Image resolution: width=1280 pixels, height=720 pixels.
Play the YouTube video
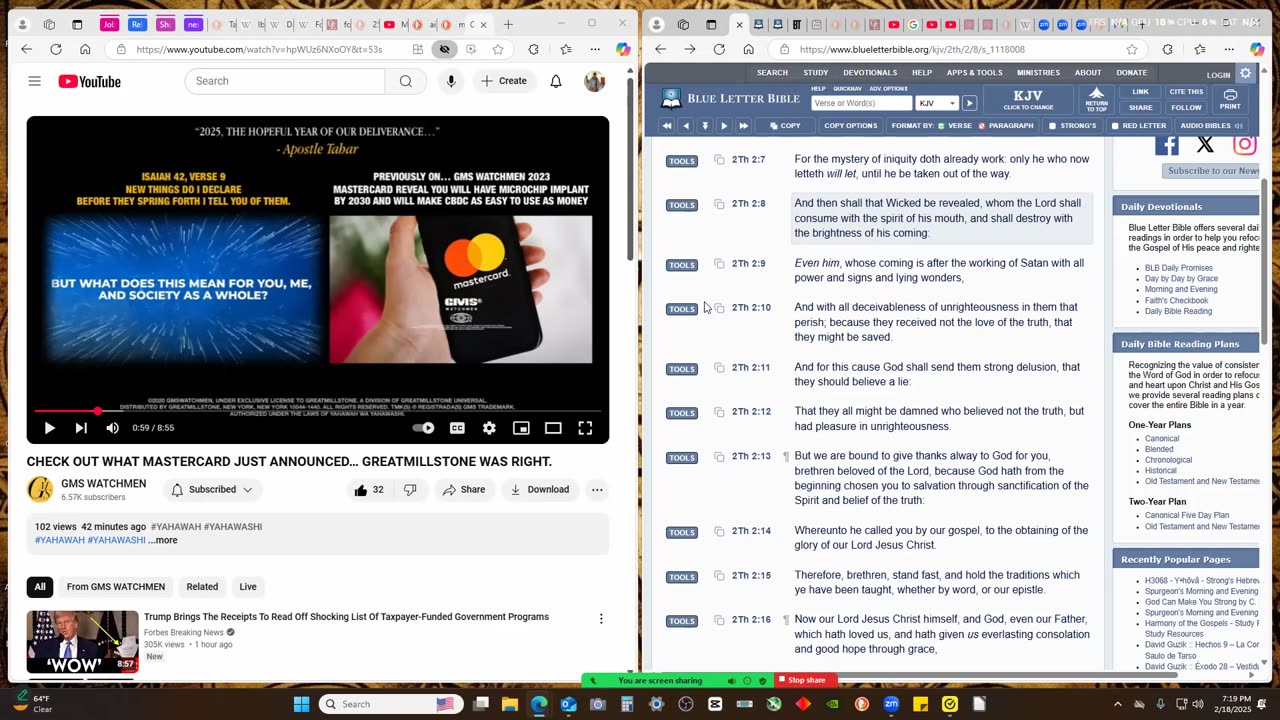pyautogui.click(x=49, y=428)
